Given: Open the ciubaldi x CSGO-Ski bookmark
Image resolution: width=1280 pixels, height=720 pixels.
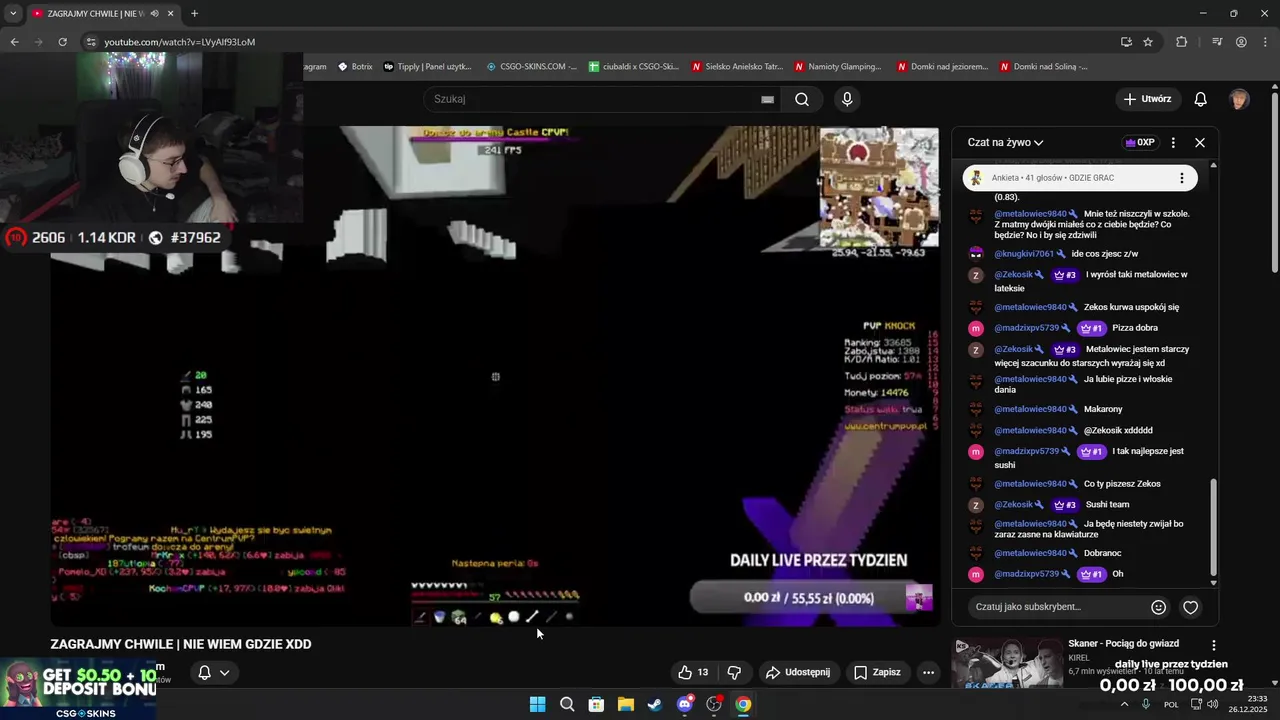Looking at the screenshot, I should pyautogui.click(x=634, y=67).
